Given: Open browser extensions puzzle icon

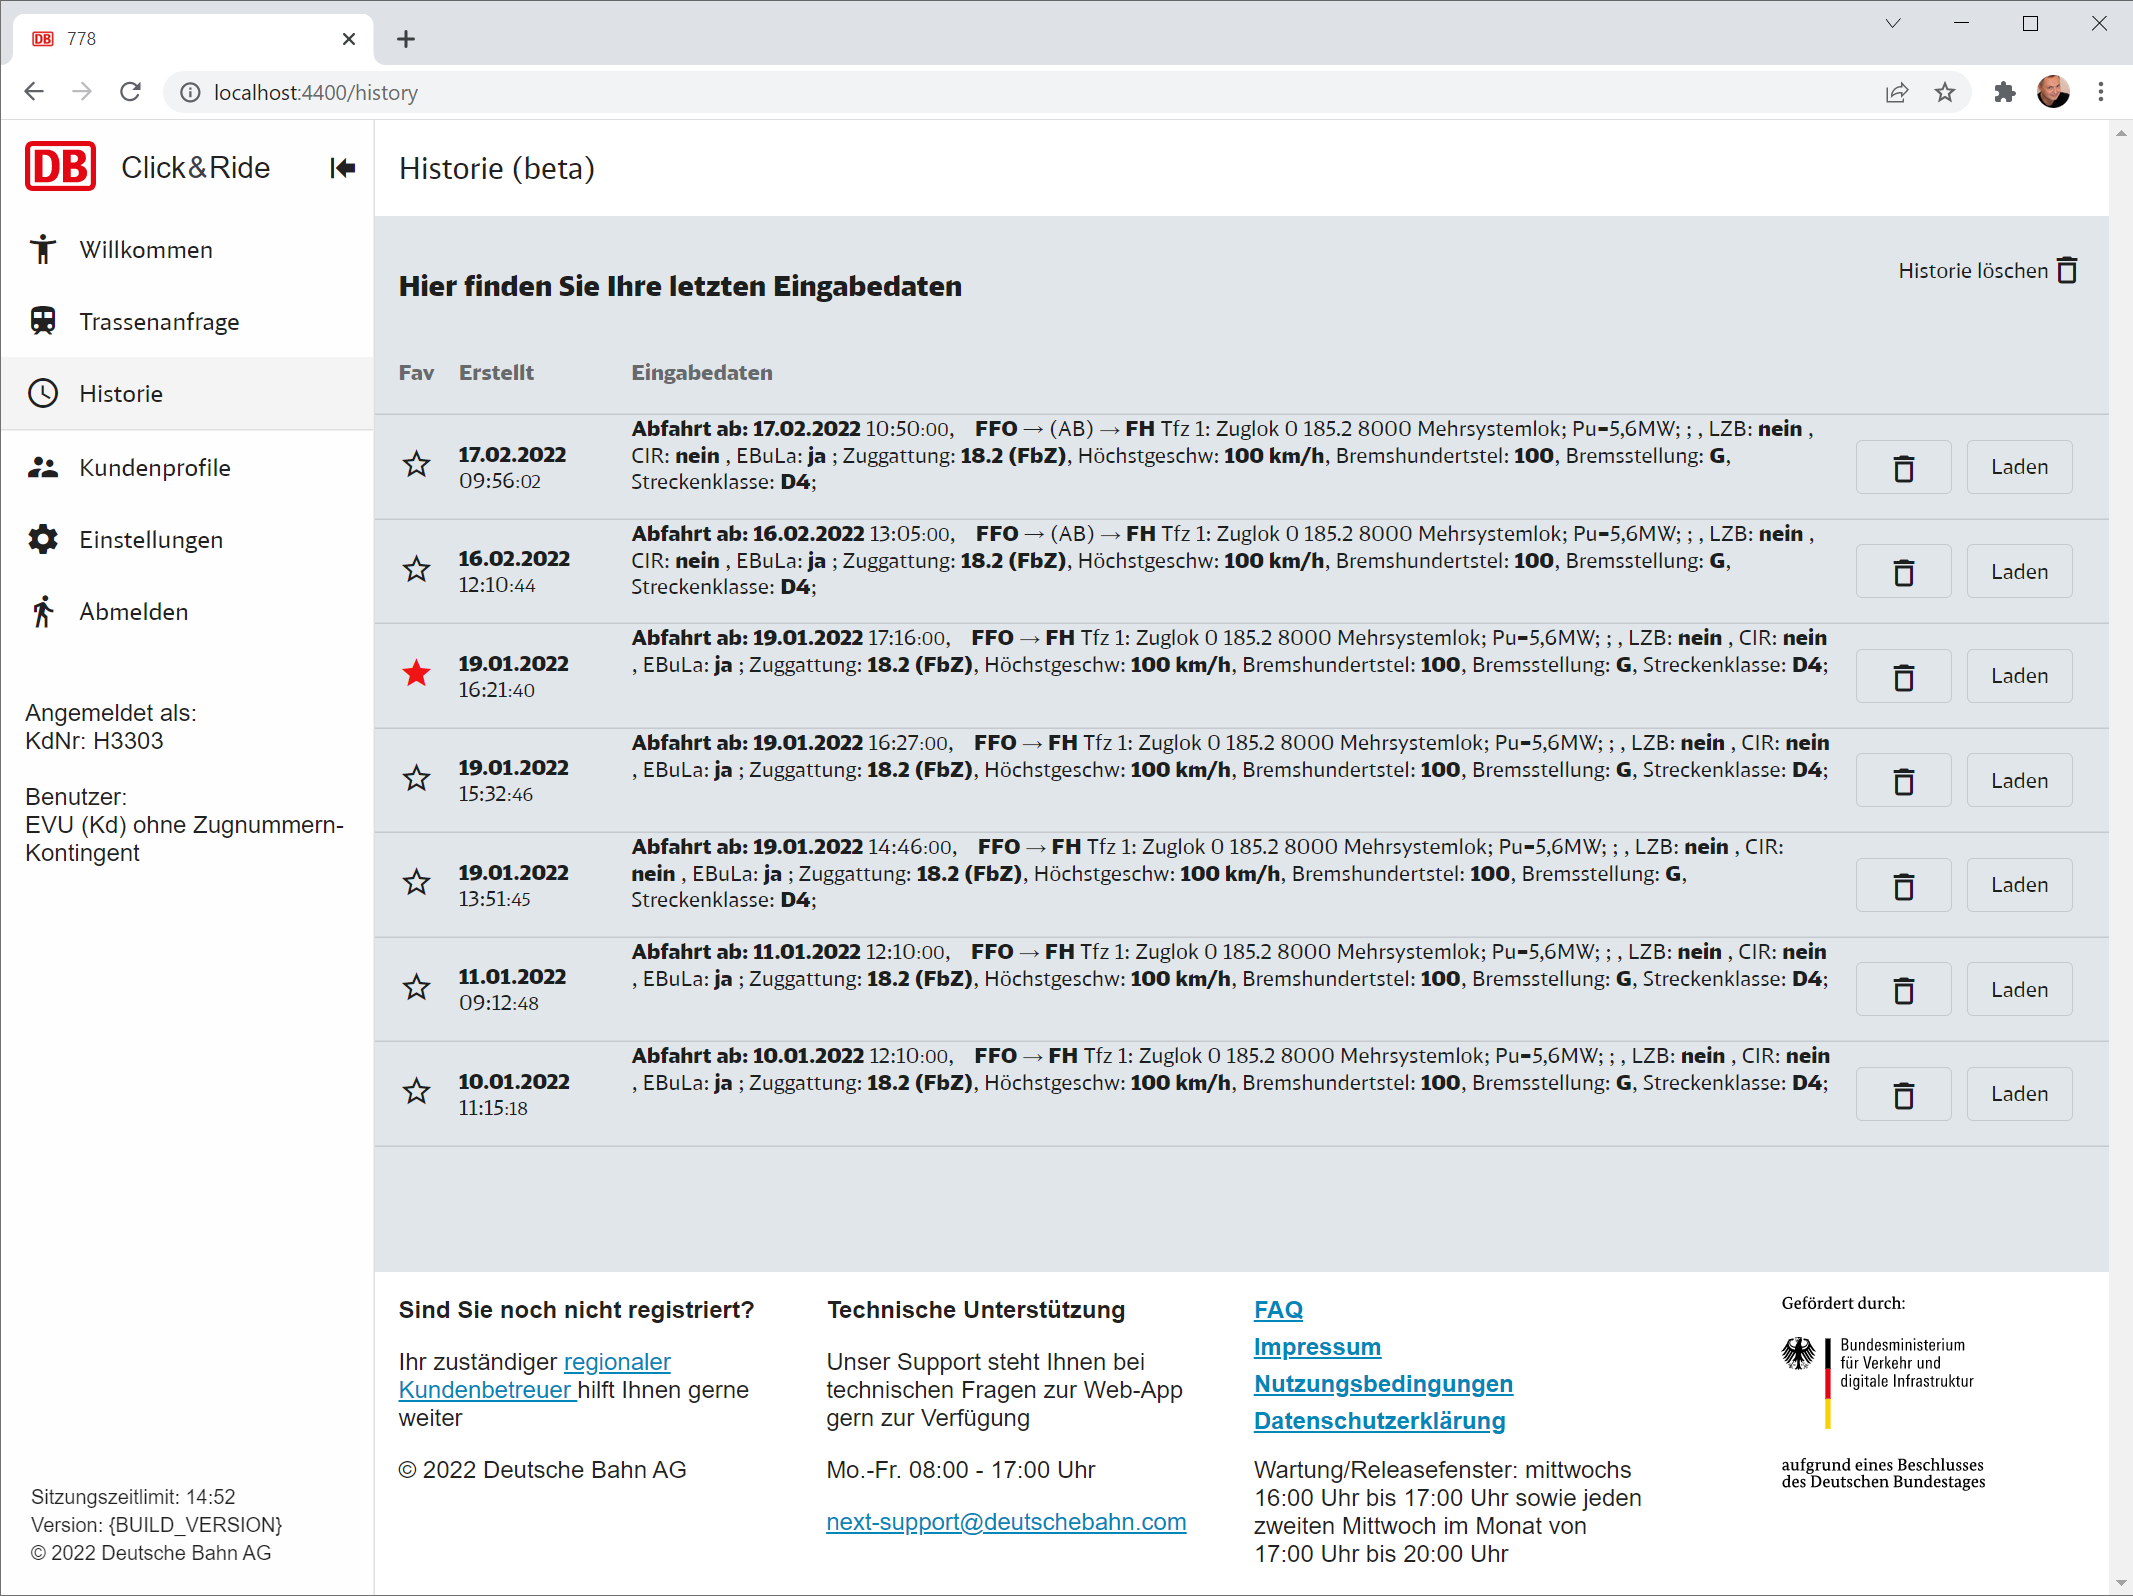Looking at the screenshot, I should (2004, 92).
